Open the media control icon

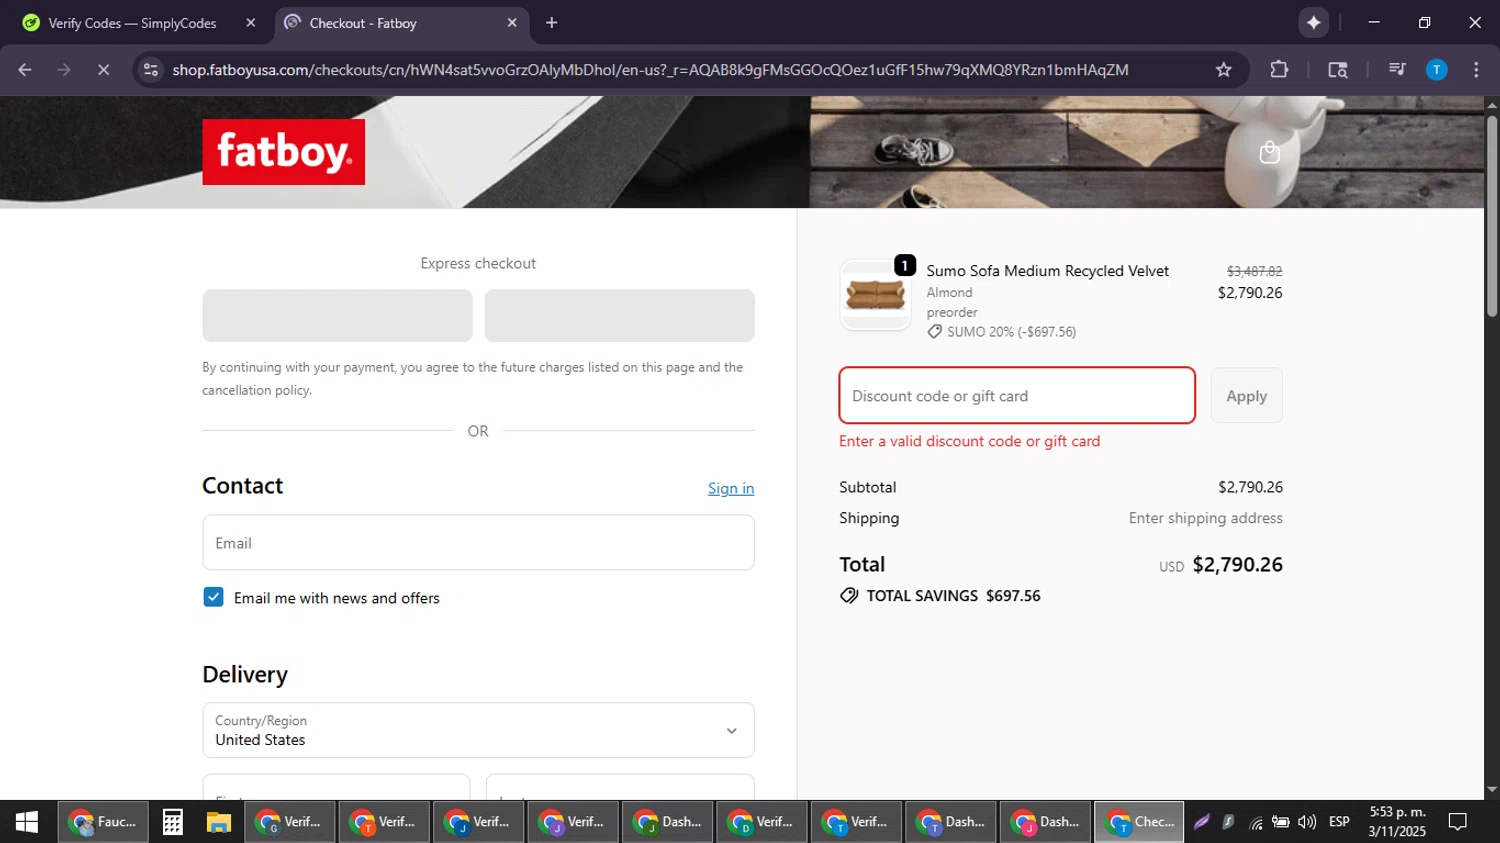coord(1397,70)
